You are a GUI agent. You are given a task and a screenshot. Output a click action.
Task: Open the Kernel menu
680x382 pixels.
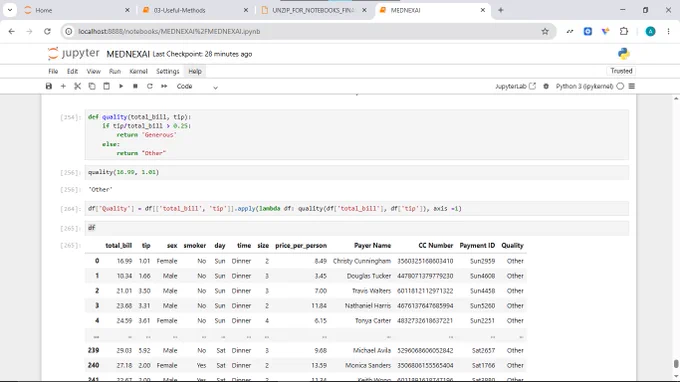click(138, 72)
